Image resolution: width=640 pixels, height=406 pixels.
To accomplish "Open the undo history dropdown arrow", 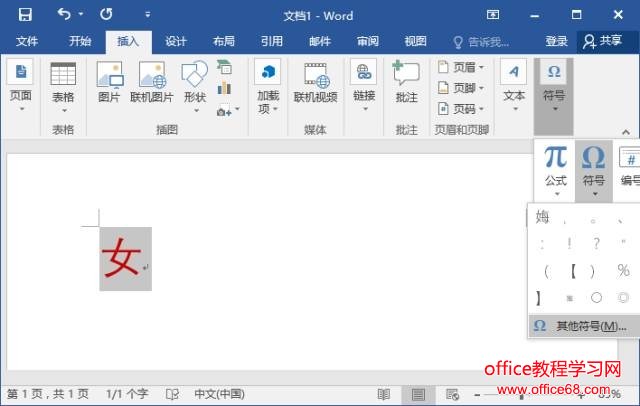I will tap(81, 14).
